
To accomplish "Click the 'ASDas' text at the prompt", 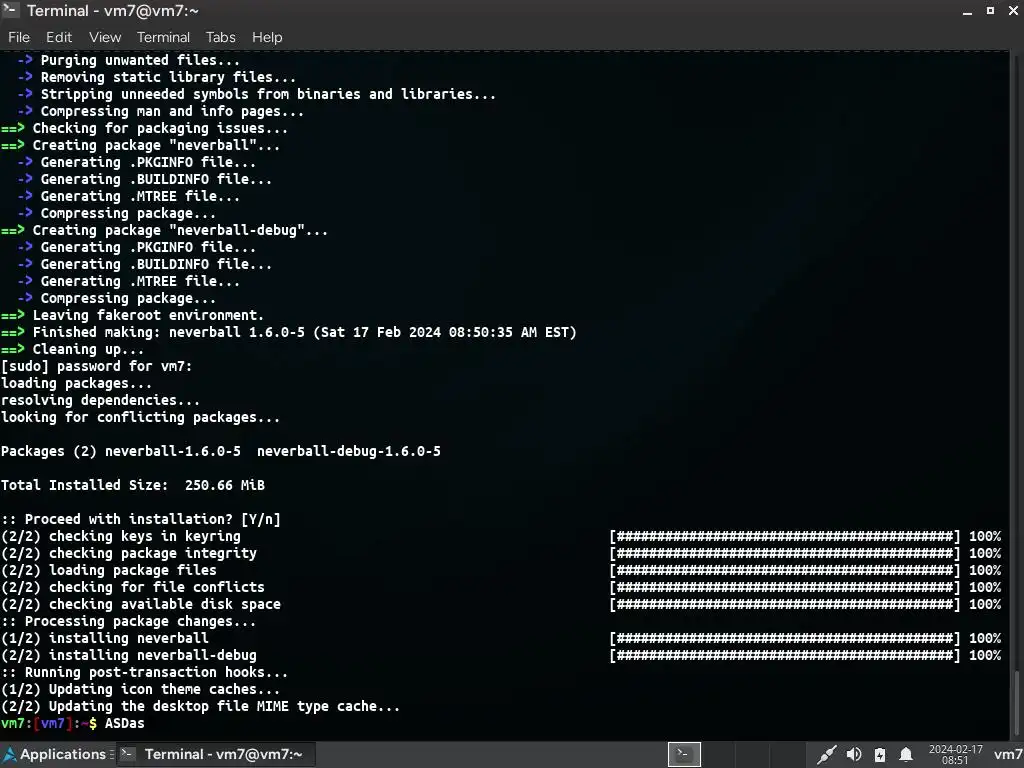I will click(124, 723).
